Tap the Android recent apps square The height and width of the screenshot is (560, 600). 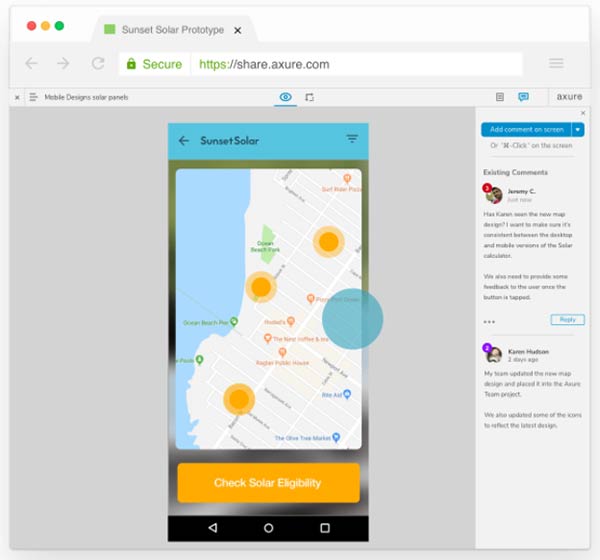point(325,528)
